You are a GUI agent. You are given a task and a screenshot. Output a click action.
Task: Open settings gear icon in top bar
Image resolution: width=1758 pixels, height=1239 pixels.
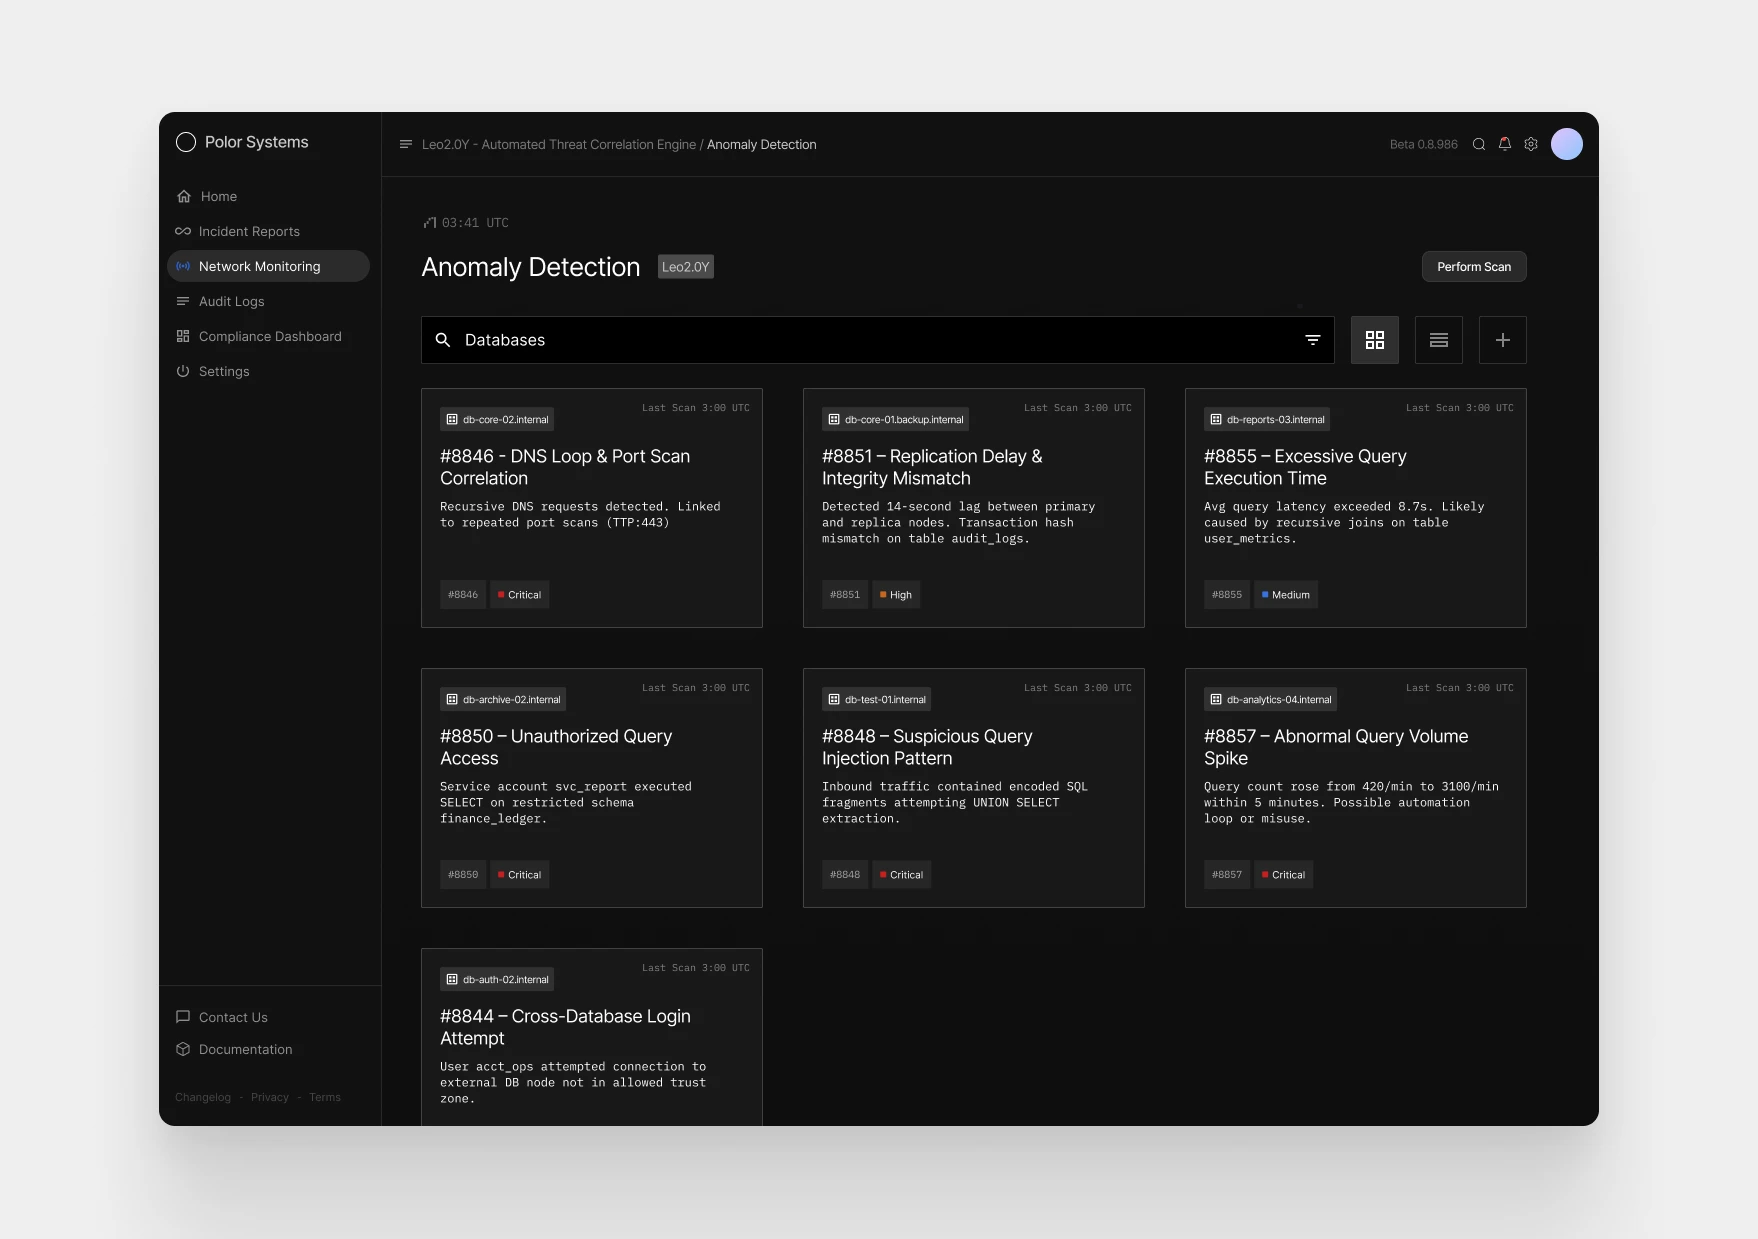tap(1531, 144)
